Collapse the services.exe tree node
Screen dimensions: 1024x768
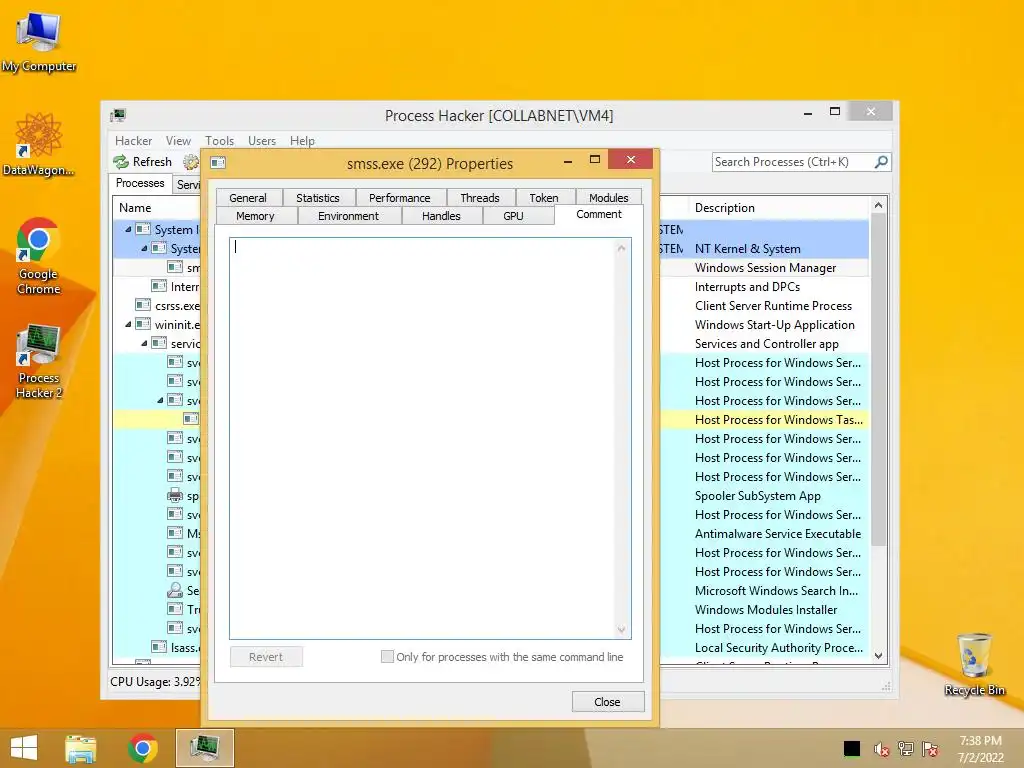pos(144,343)
